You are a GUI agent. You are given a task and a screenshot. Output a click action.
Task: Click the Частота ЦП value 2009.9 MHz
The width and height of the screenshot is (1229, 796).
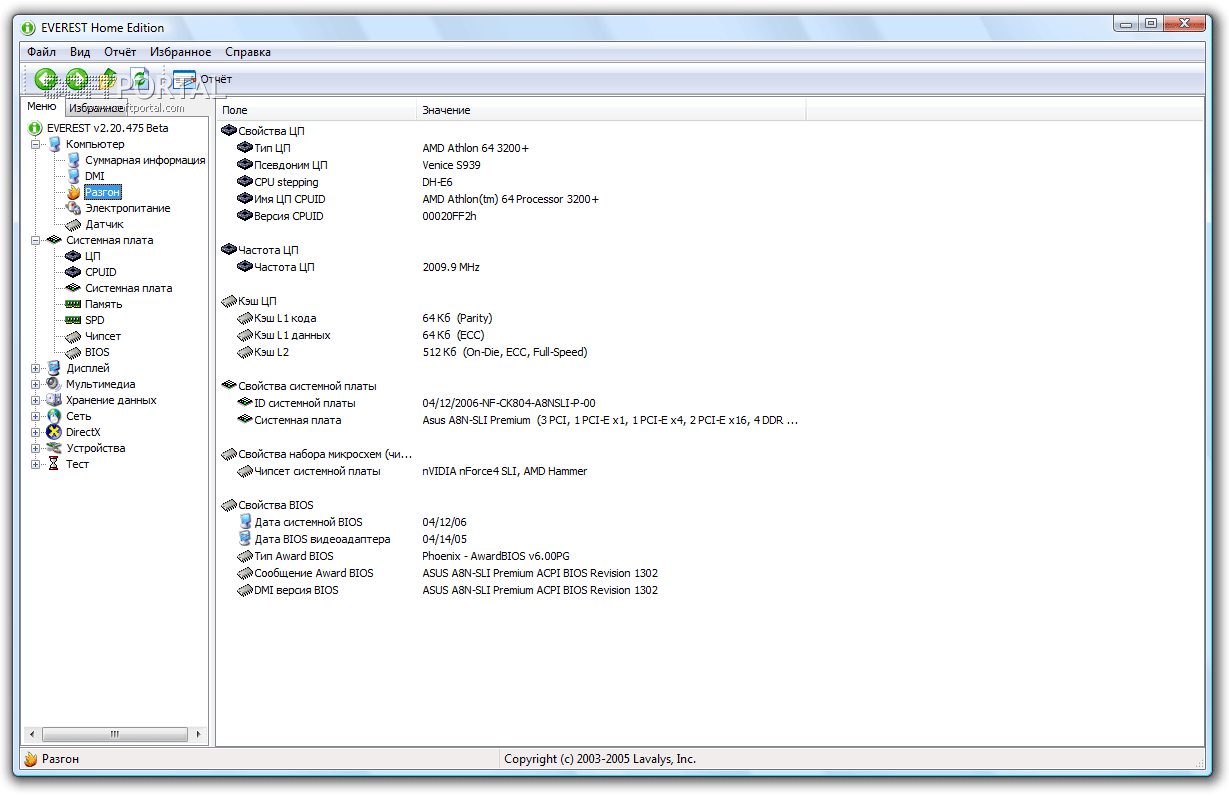(451, 267)
